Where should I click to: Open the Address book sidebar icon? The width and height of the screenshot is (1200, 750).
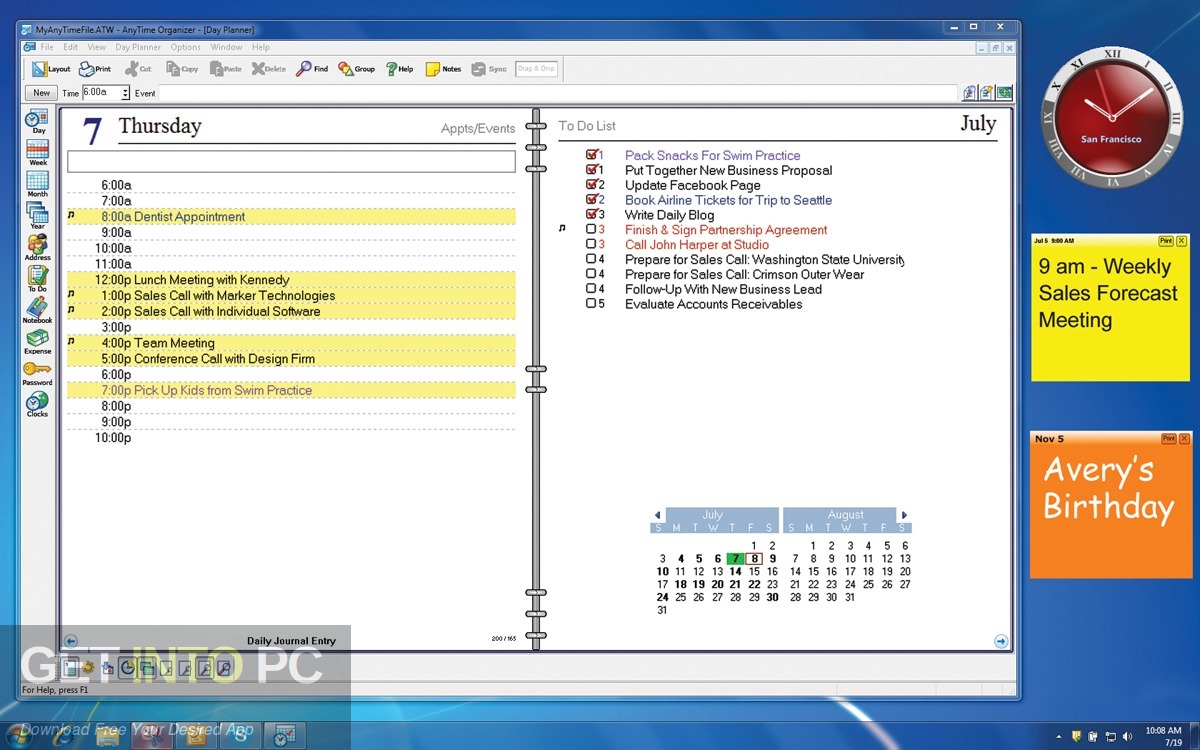(38, 247)
